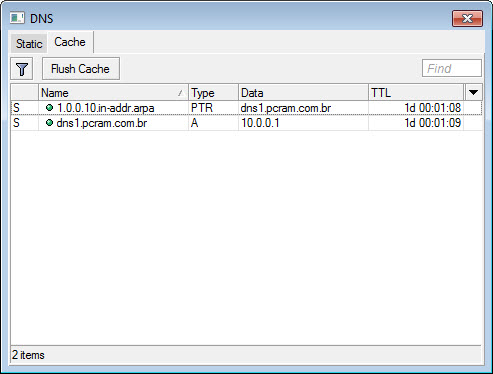The image size is (493, 374).
Task: Switch to the Static tab
Action: (x=29, y=44)
